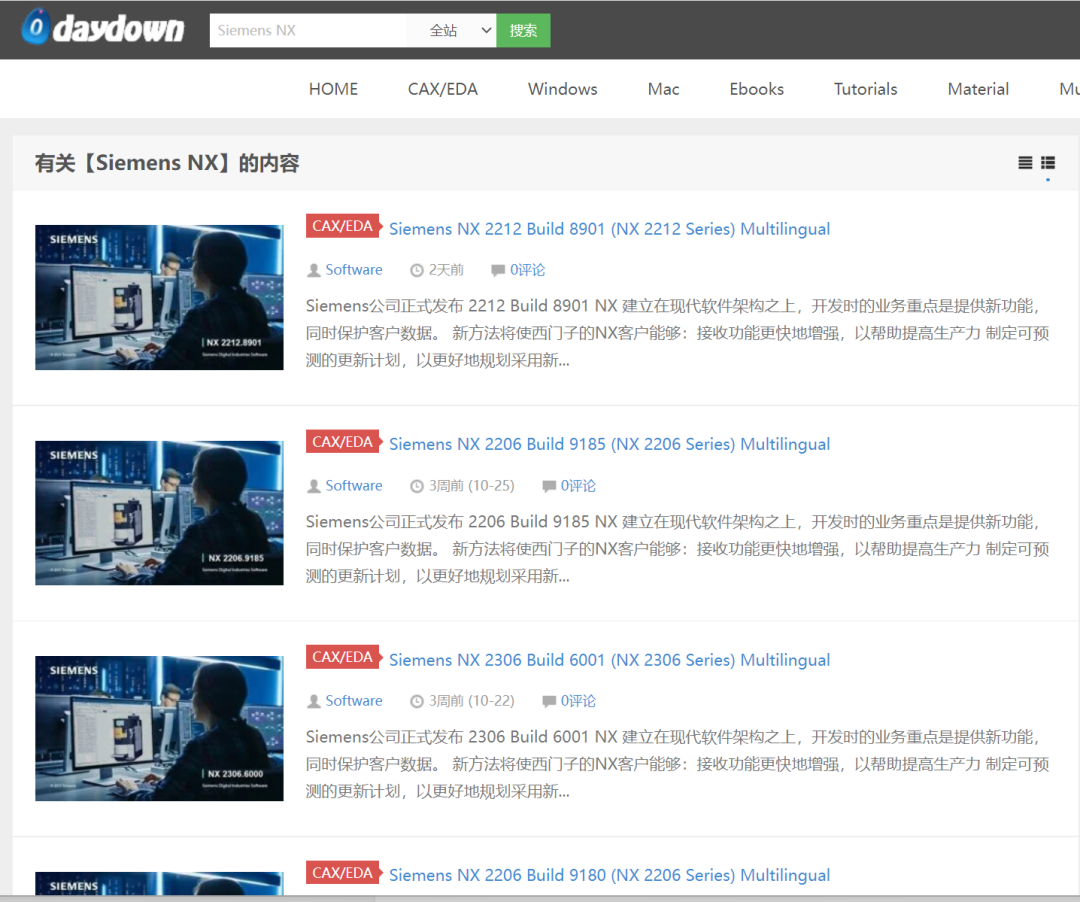
Task: Open the Ebooks navigation item
Action: 756,89
